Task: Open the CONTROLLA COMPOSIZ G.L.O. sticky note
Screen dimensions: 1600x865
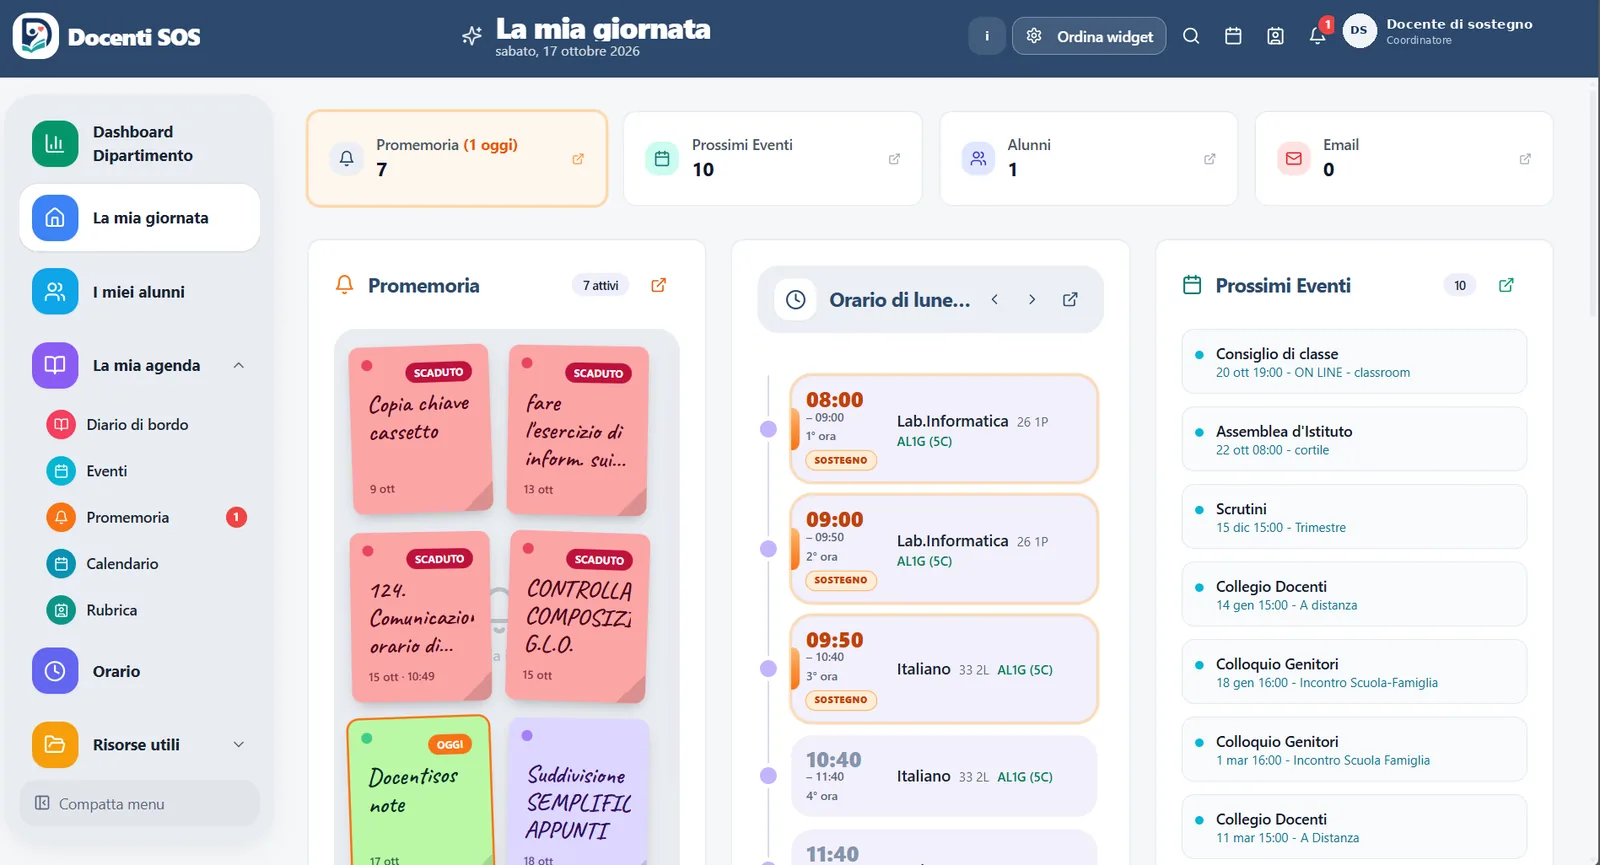Action: pyautogui.click(x=578, y=616)
